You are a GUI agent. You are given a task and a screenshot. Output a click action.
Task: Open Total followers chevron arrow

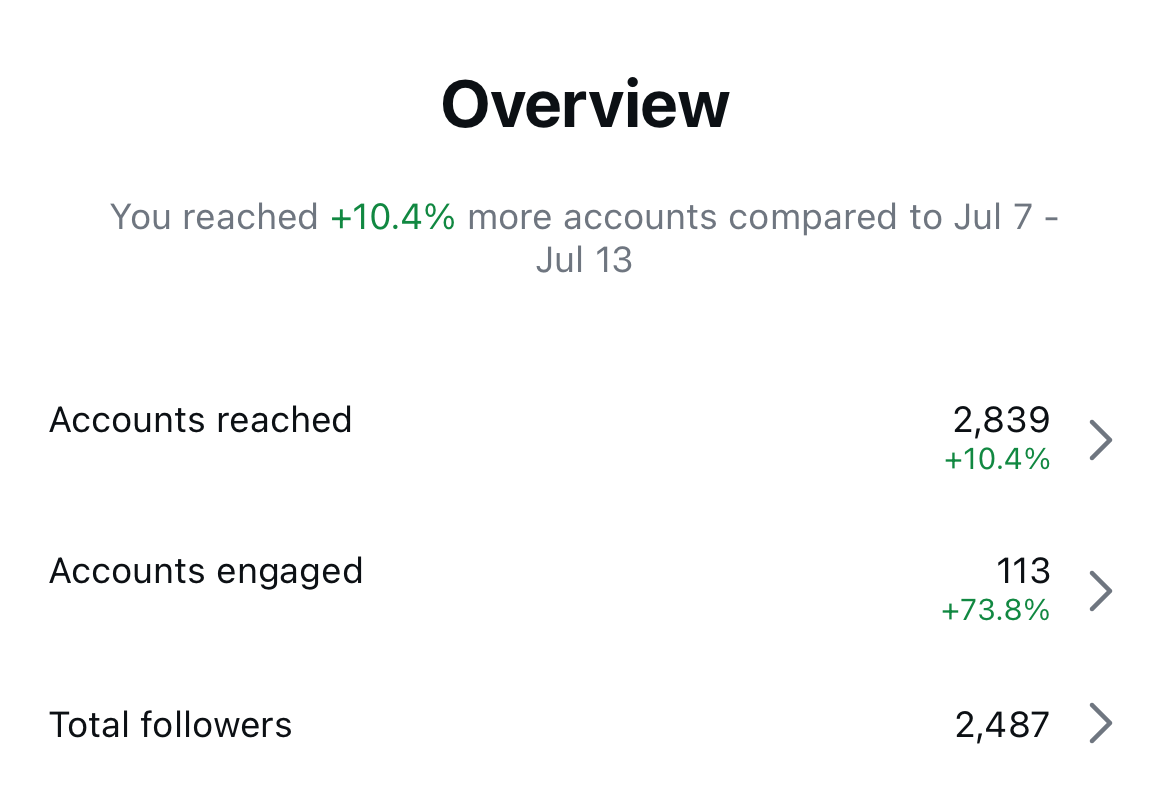(1100, 724)
